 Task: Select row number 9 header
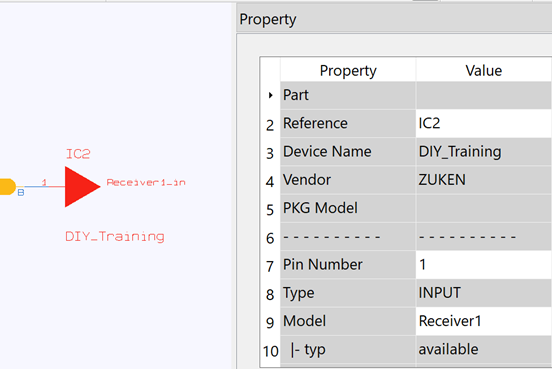270,323
